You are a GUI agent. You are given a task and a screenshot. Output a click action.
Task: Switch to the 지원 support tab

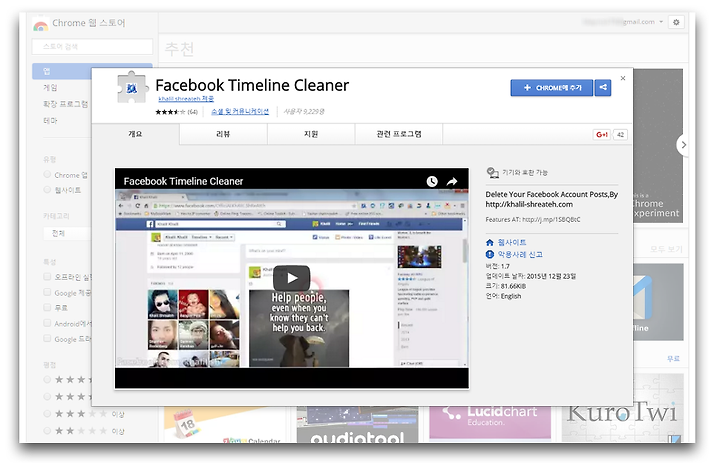(311, 134)
